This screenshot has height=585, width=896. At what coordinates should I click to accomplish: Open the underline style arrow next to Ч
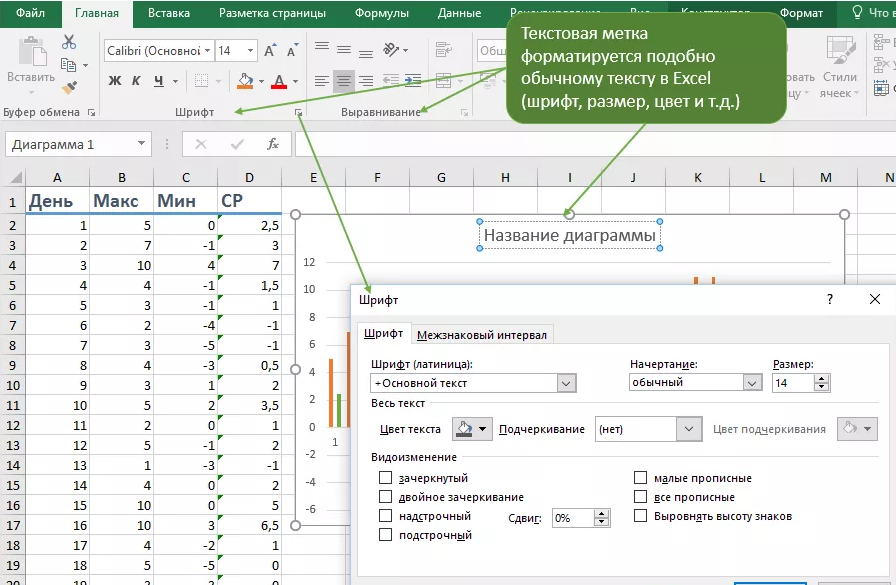tap(175, 81)
